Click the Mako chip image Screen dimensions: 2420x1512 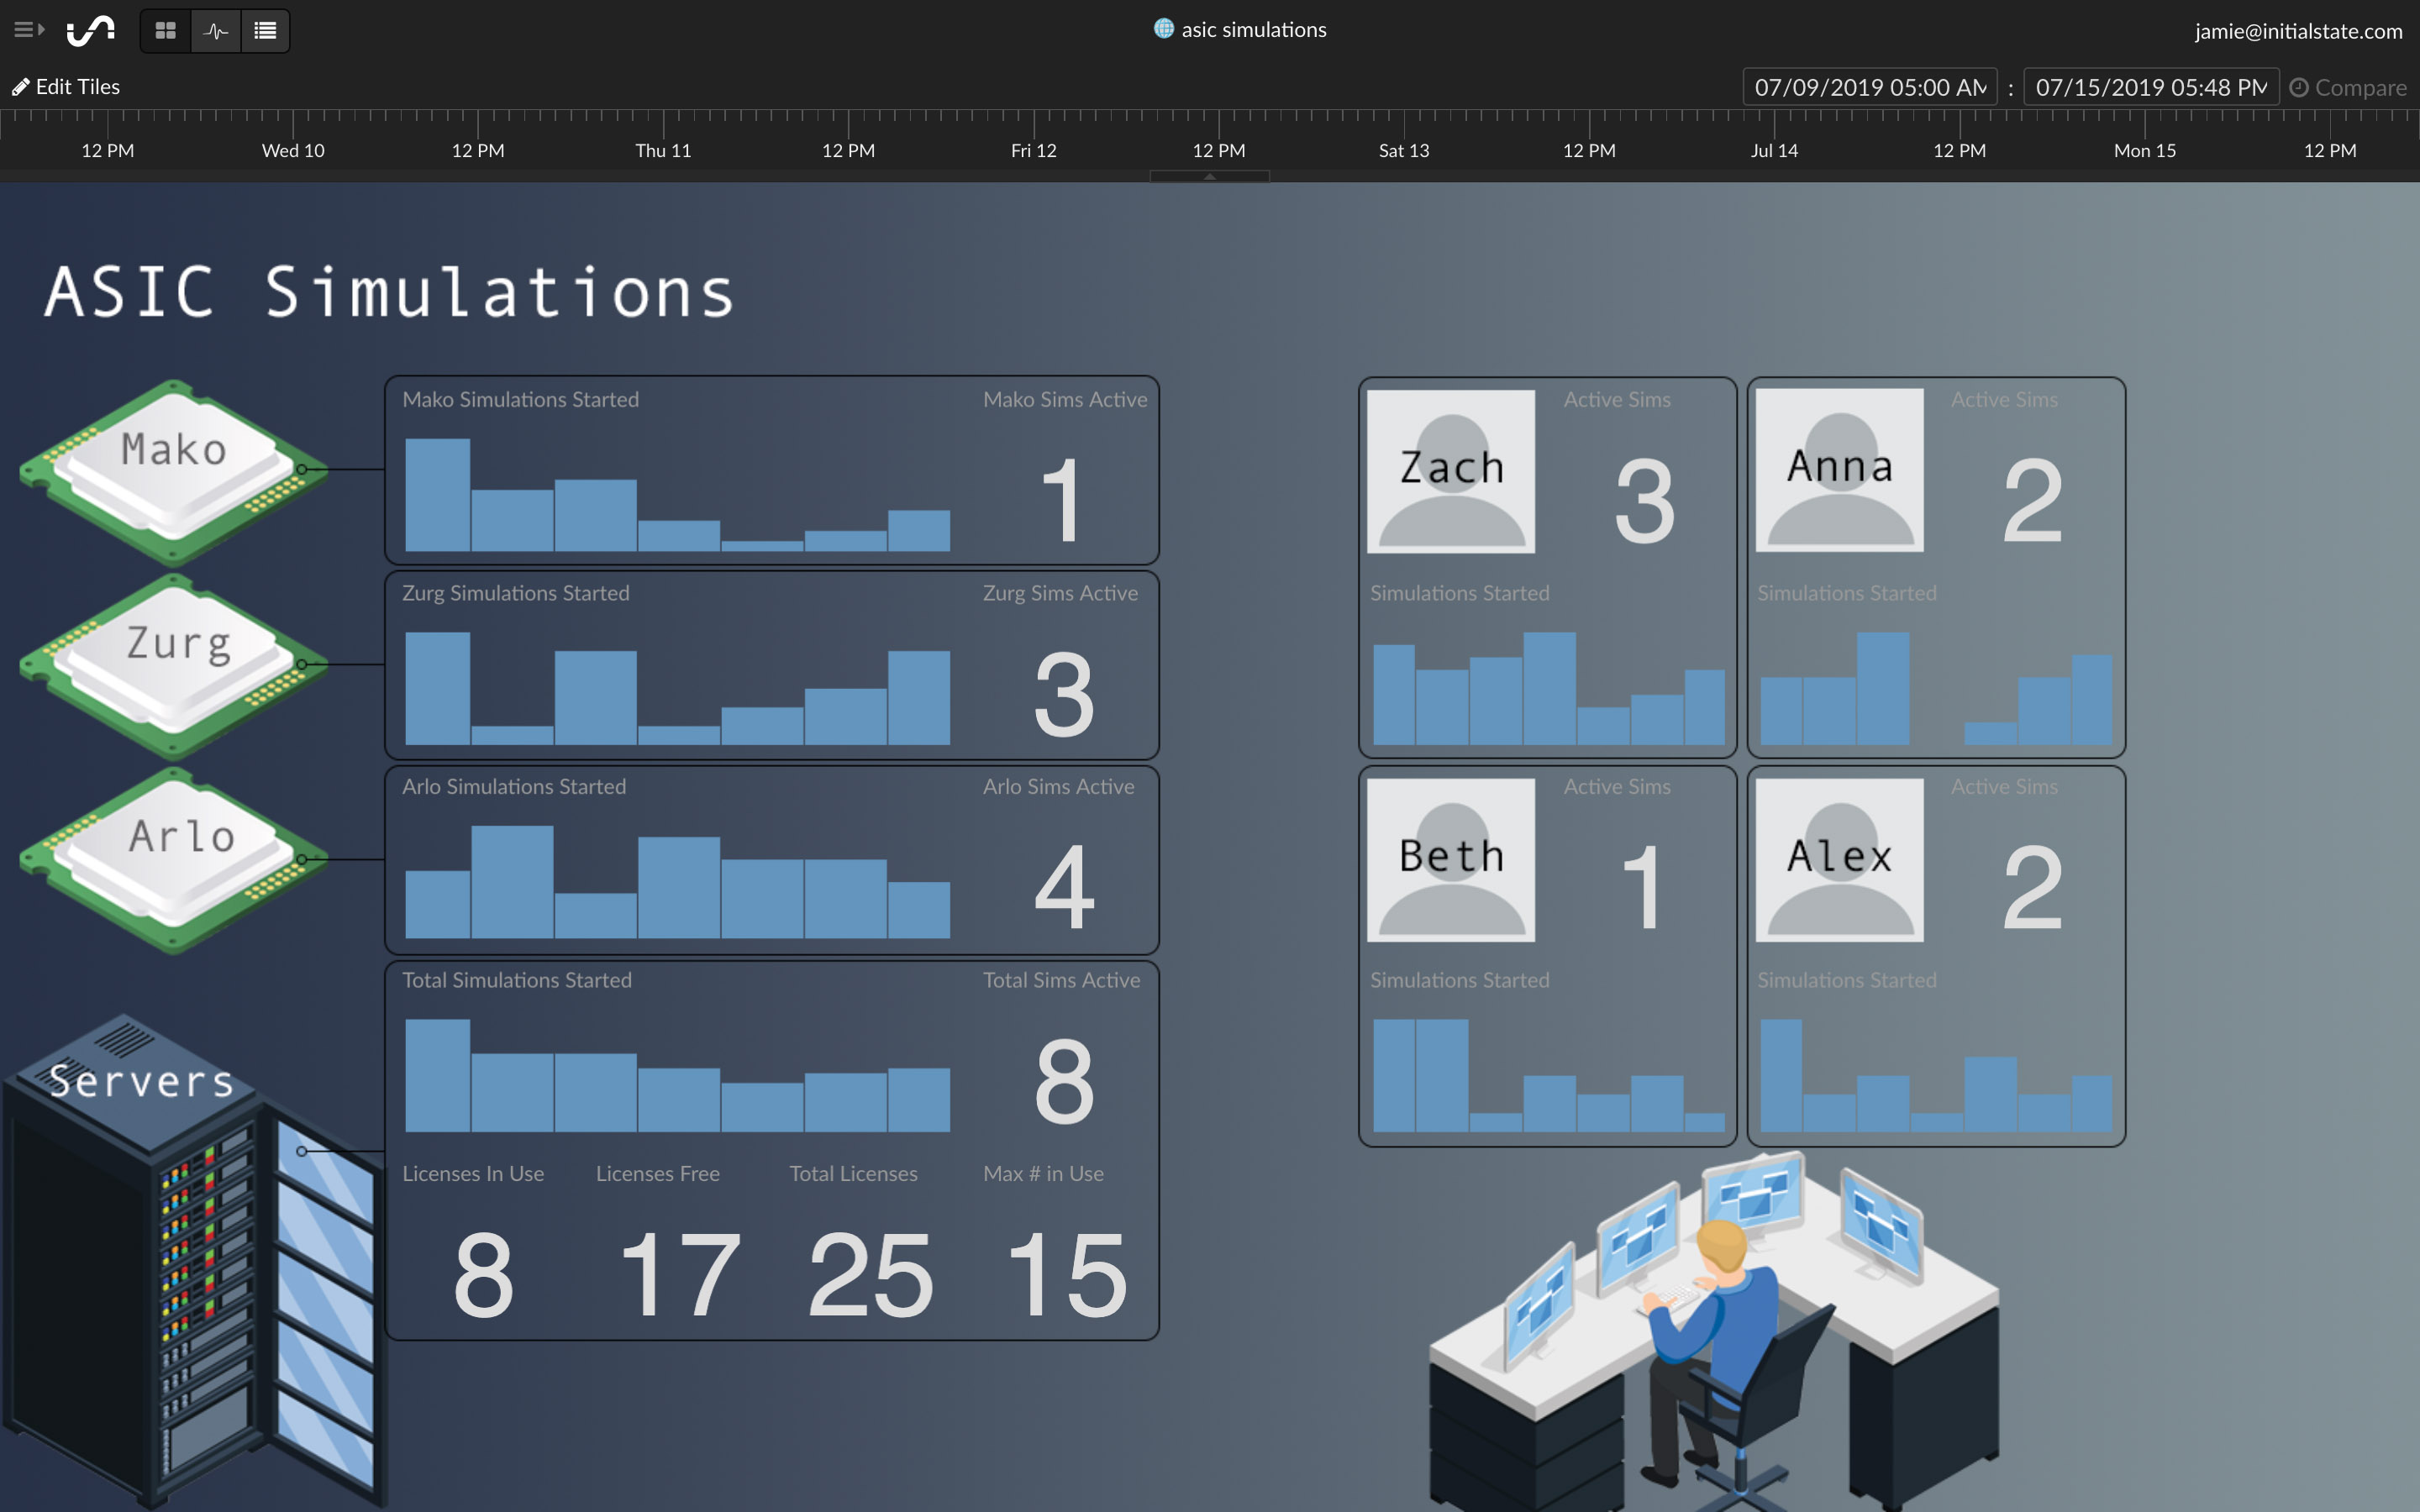[x=174, y=470]
